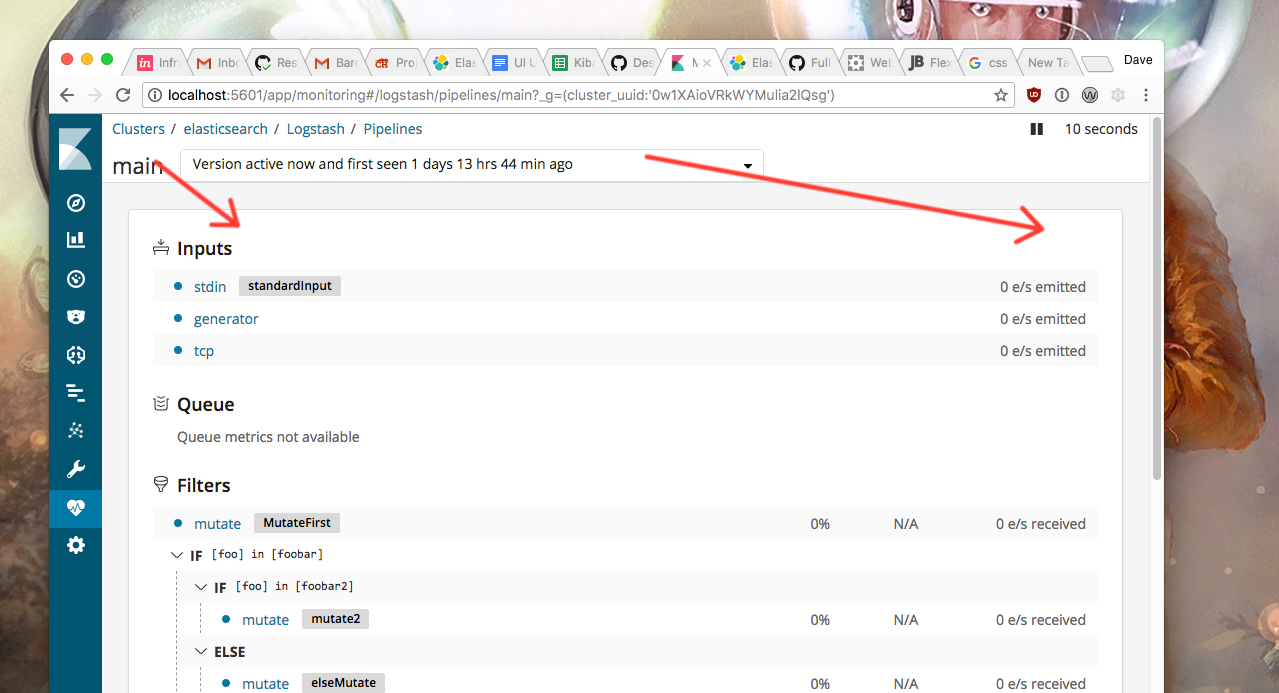
Task: Open the uBlock Origin extension icon
Action: coord(1034,95)
